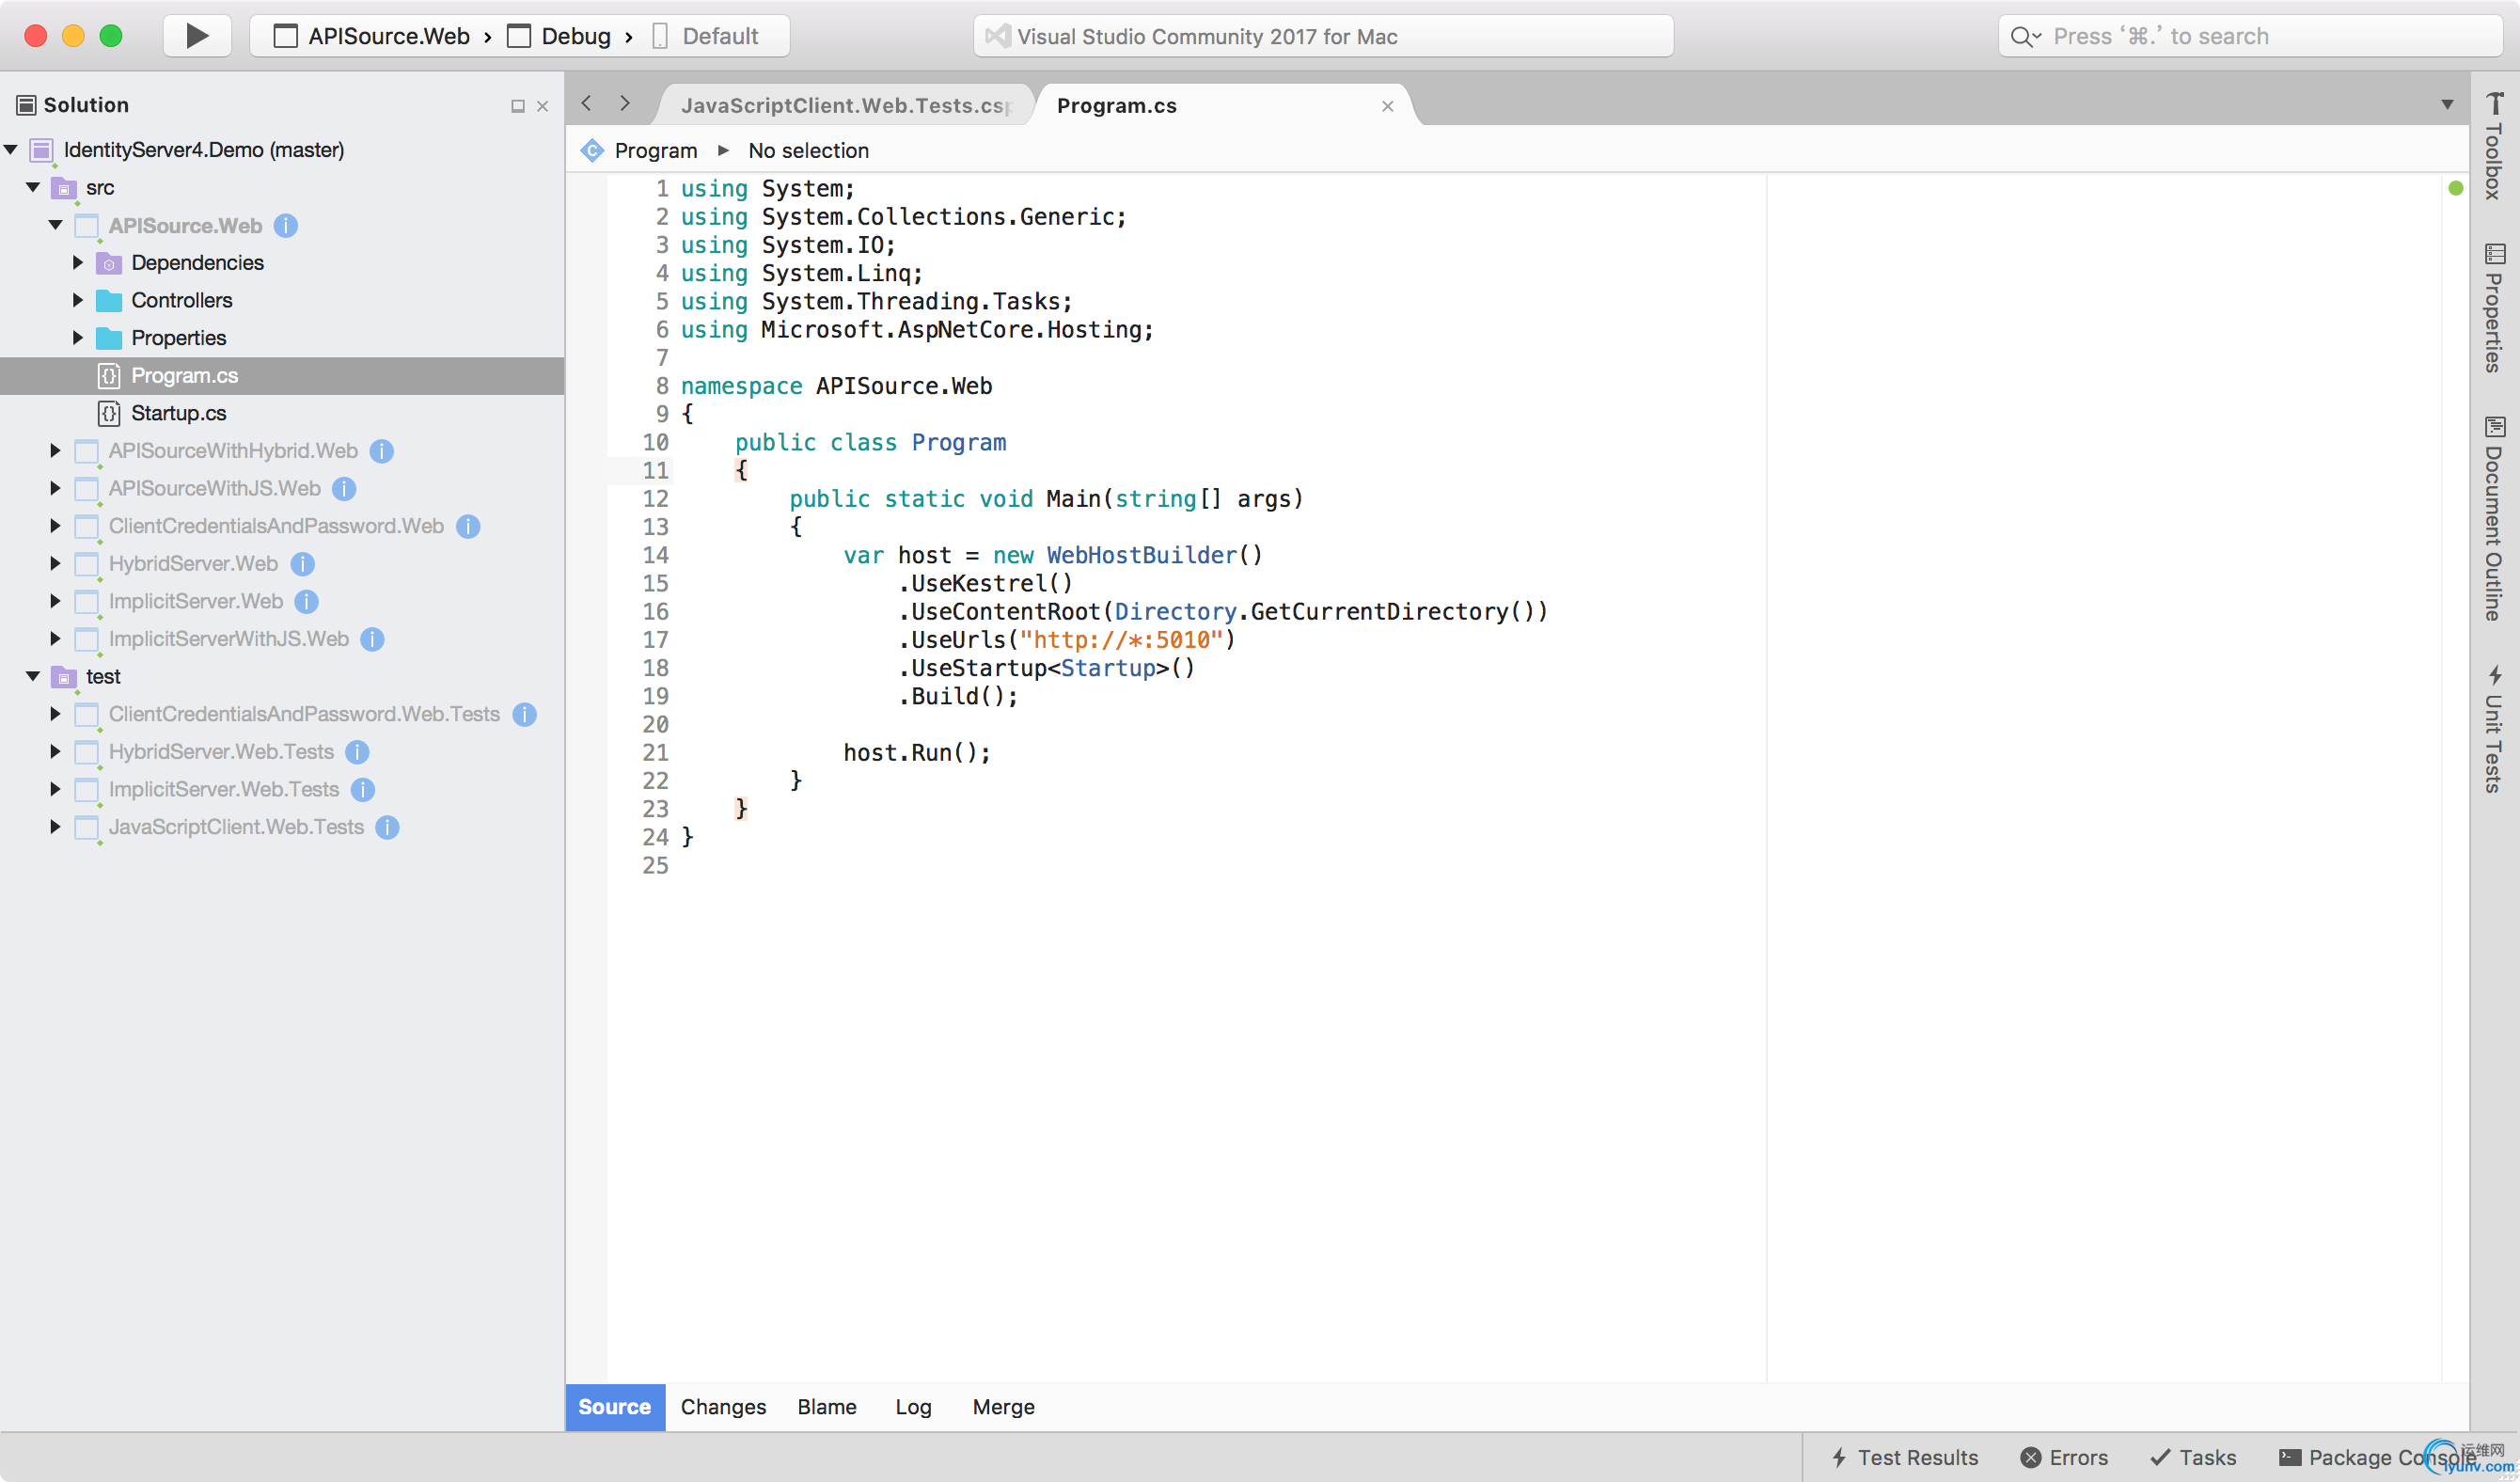Image resolution: width=2520 pixels, height=1482 pixels.
Task: Click the Visual Studio Community status bar
Action: (x=1323, y=36)
